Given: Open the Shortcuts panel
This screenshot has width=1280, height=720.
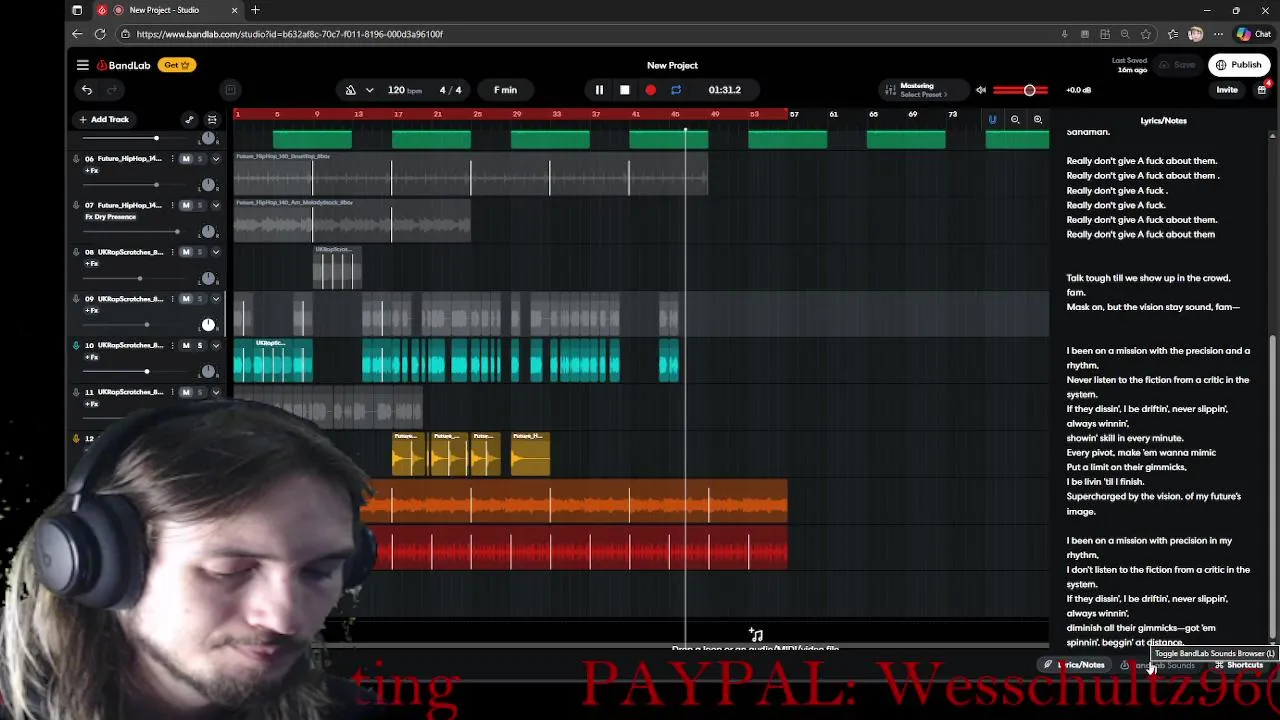Looking at the screenshot, I should (1239, 665).
